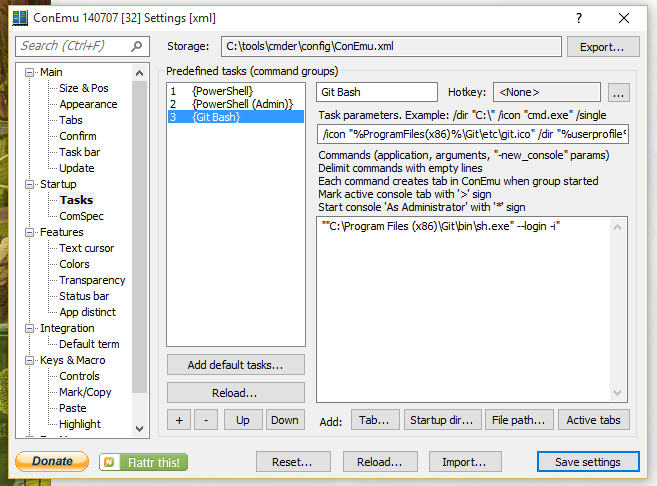Click the Startup dir... button

(x=442, y=420)
